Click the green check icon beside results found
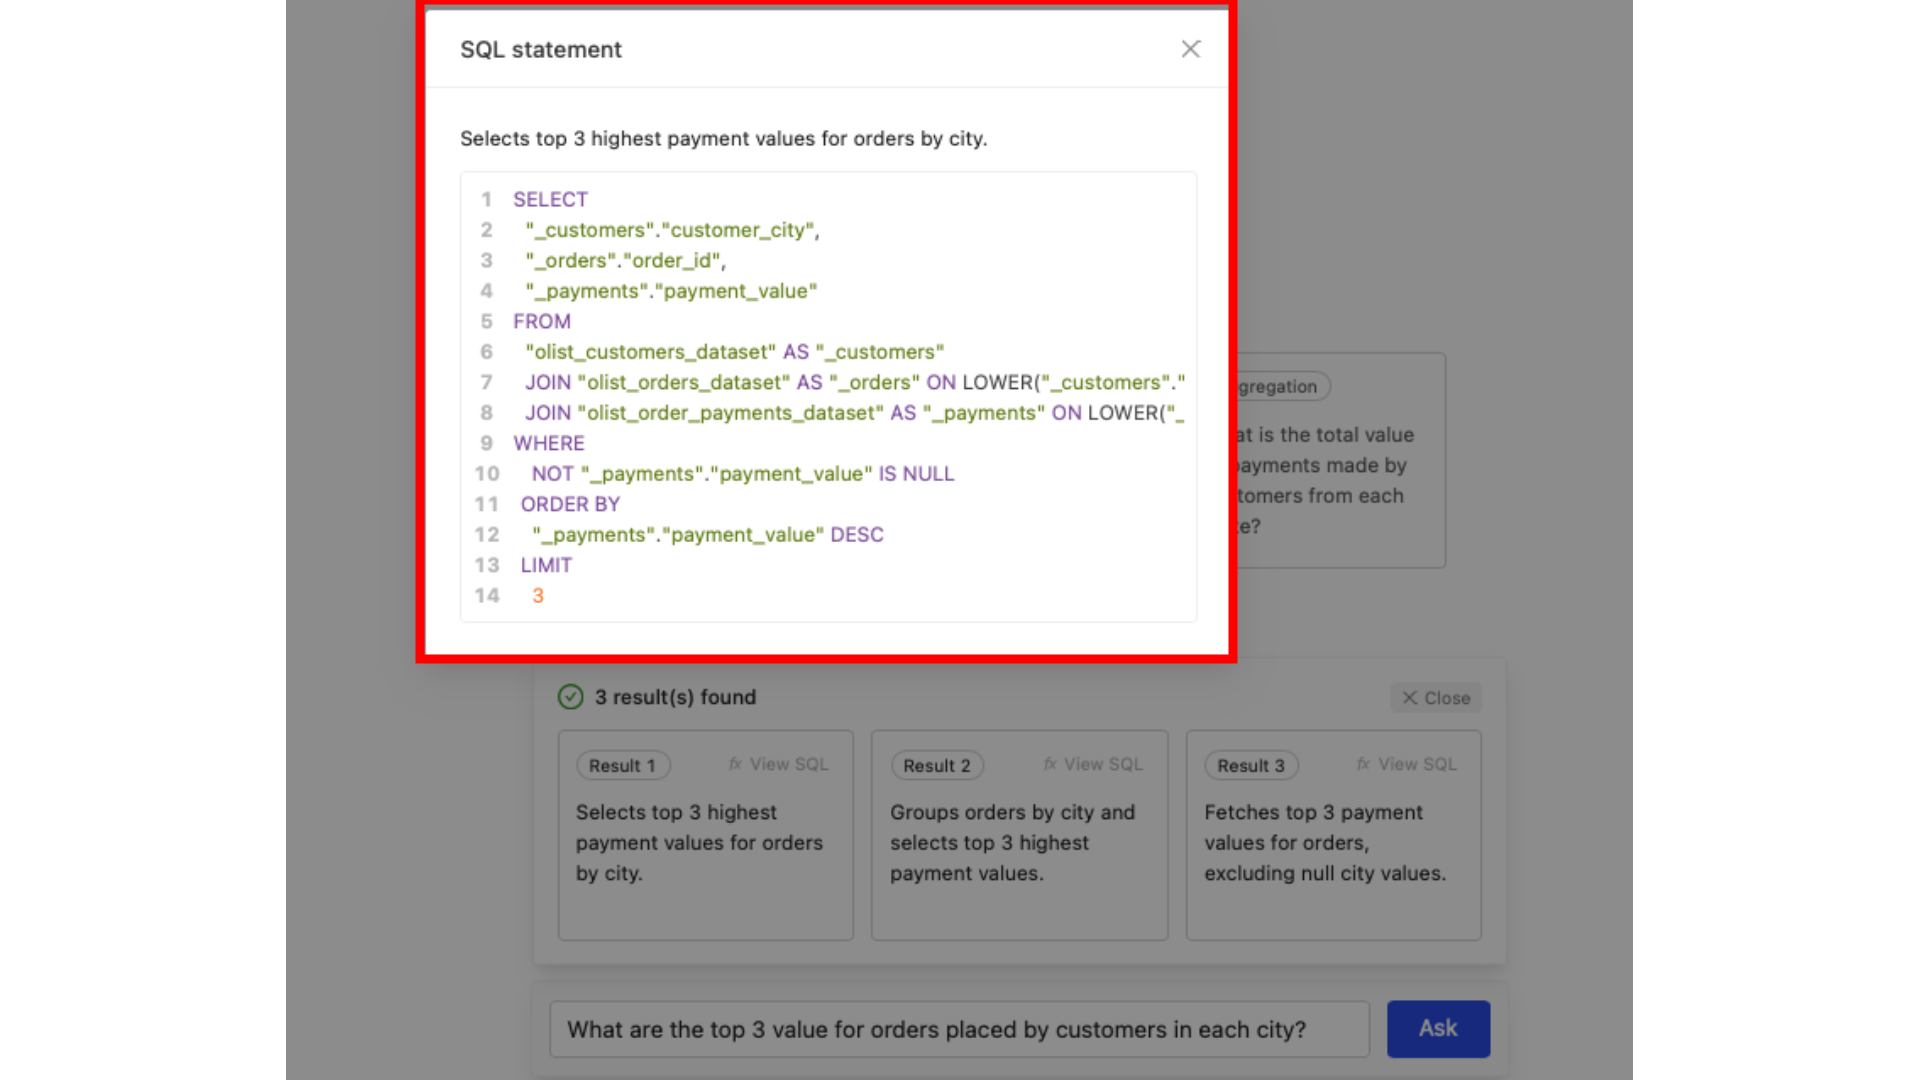The width and height of the screenshot is (1920, 1080). point(570,697)
